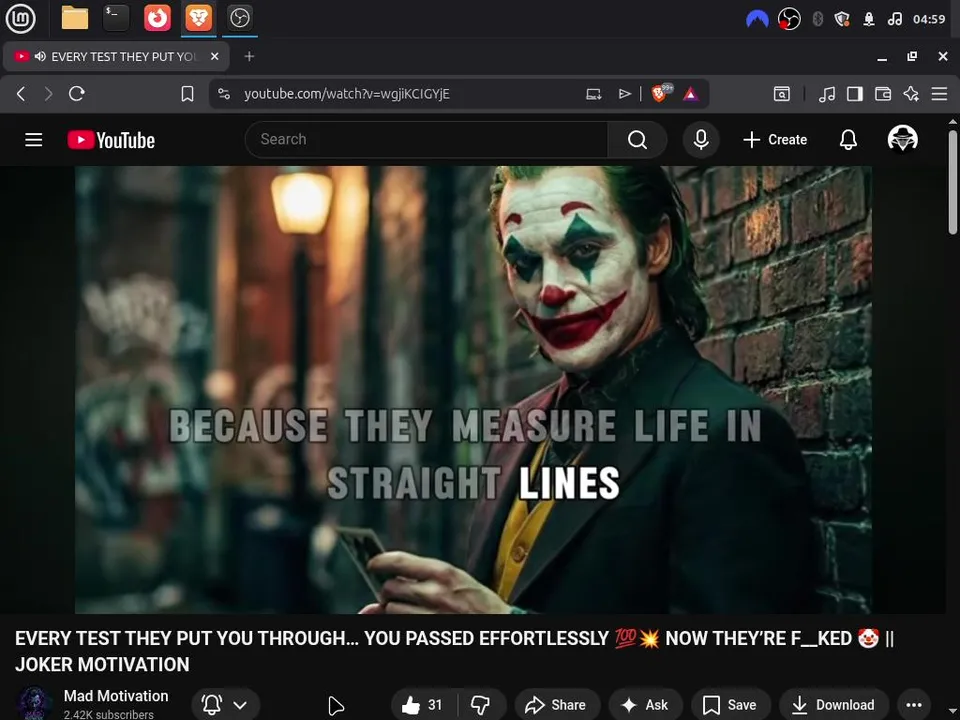Go back to the previous page
Image resolution: width=960 pixels, height=720 pixels.
coord(21,94)
